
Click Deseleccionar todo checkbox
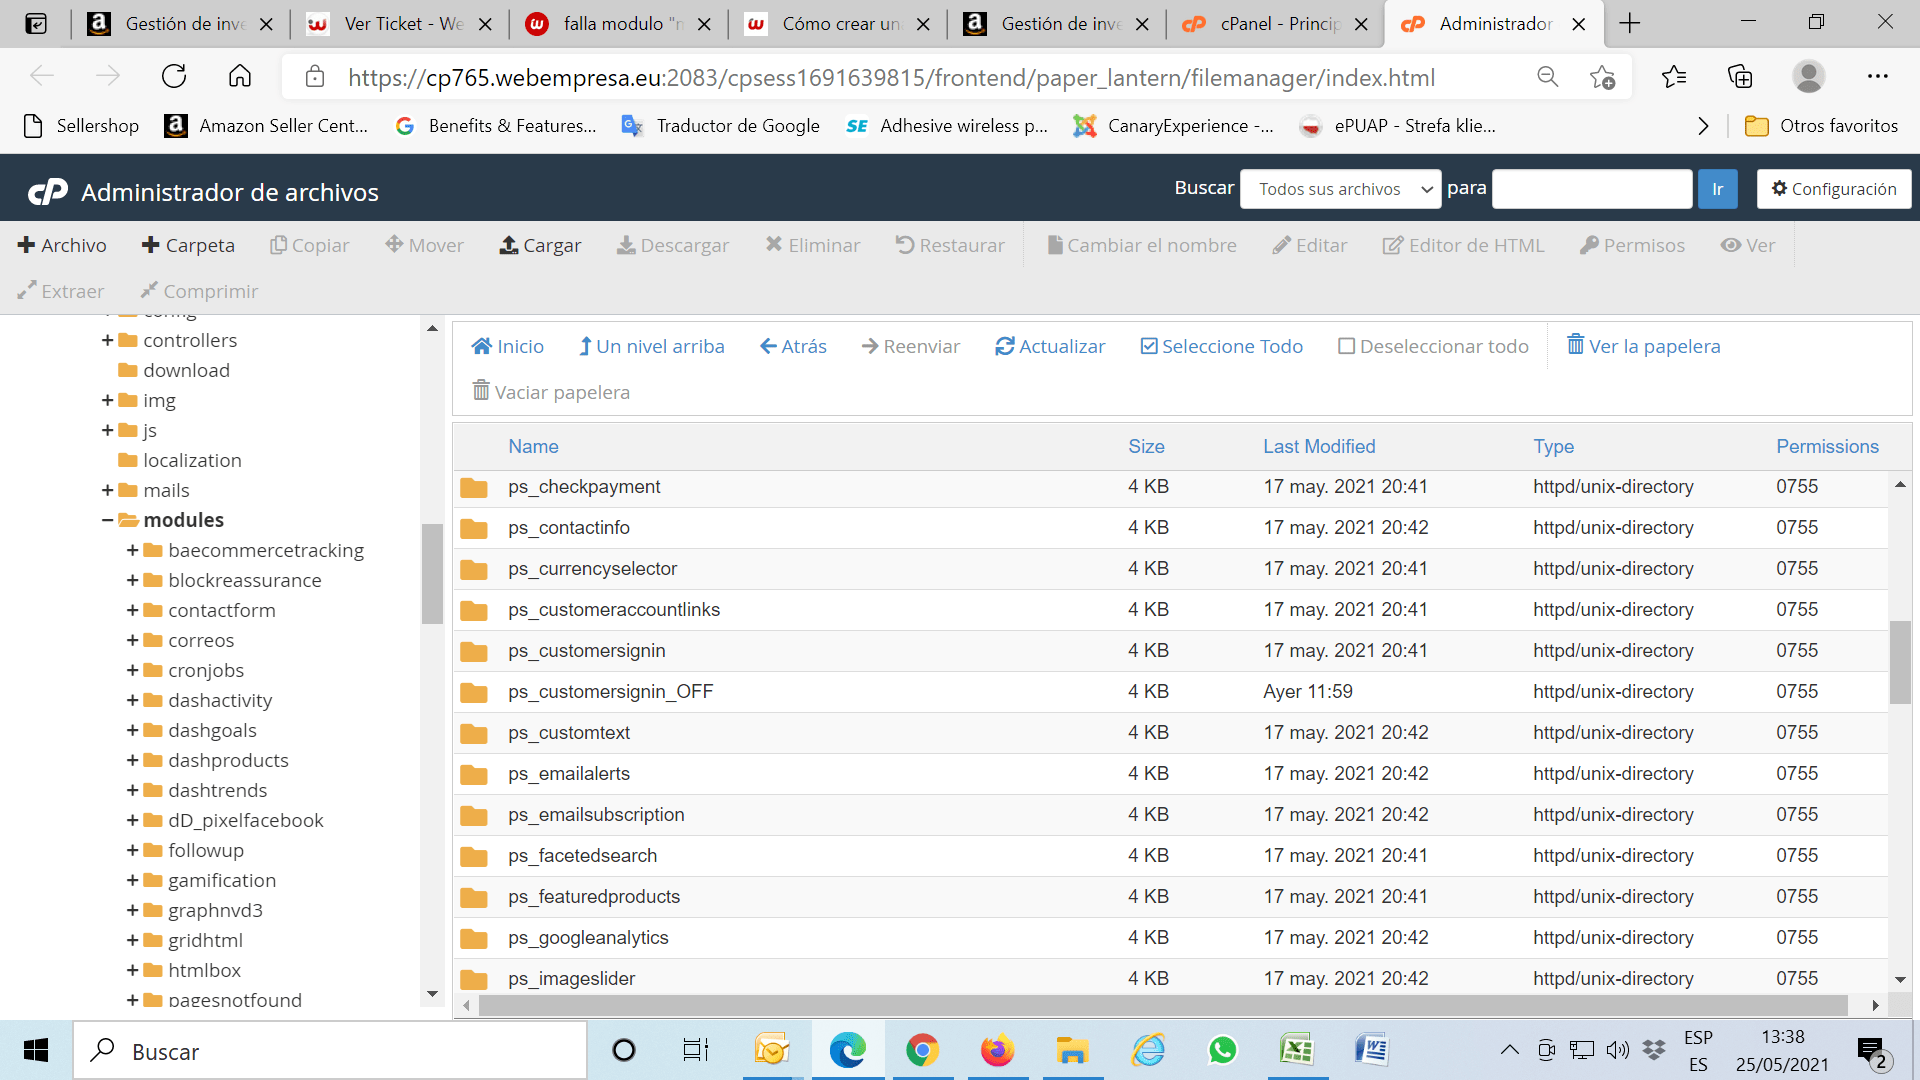pyautogui.click(x=1433, y=346)
